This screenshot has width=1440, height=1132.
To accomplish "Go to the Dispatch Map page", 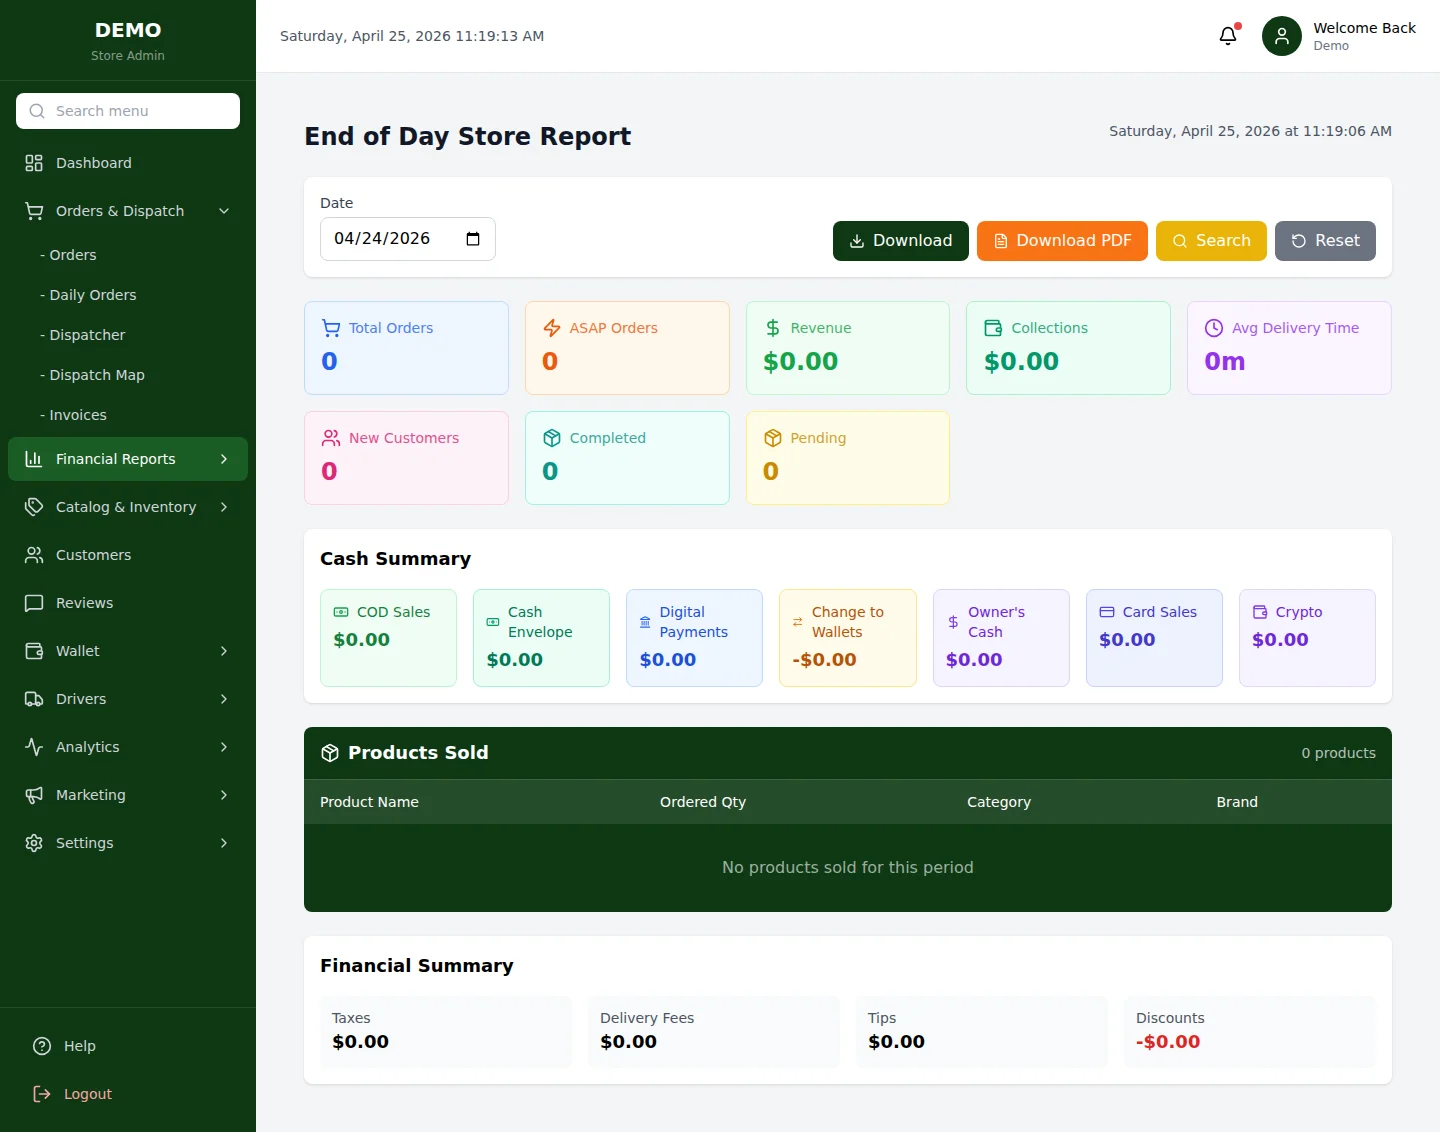I will [96, 375].
